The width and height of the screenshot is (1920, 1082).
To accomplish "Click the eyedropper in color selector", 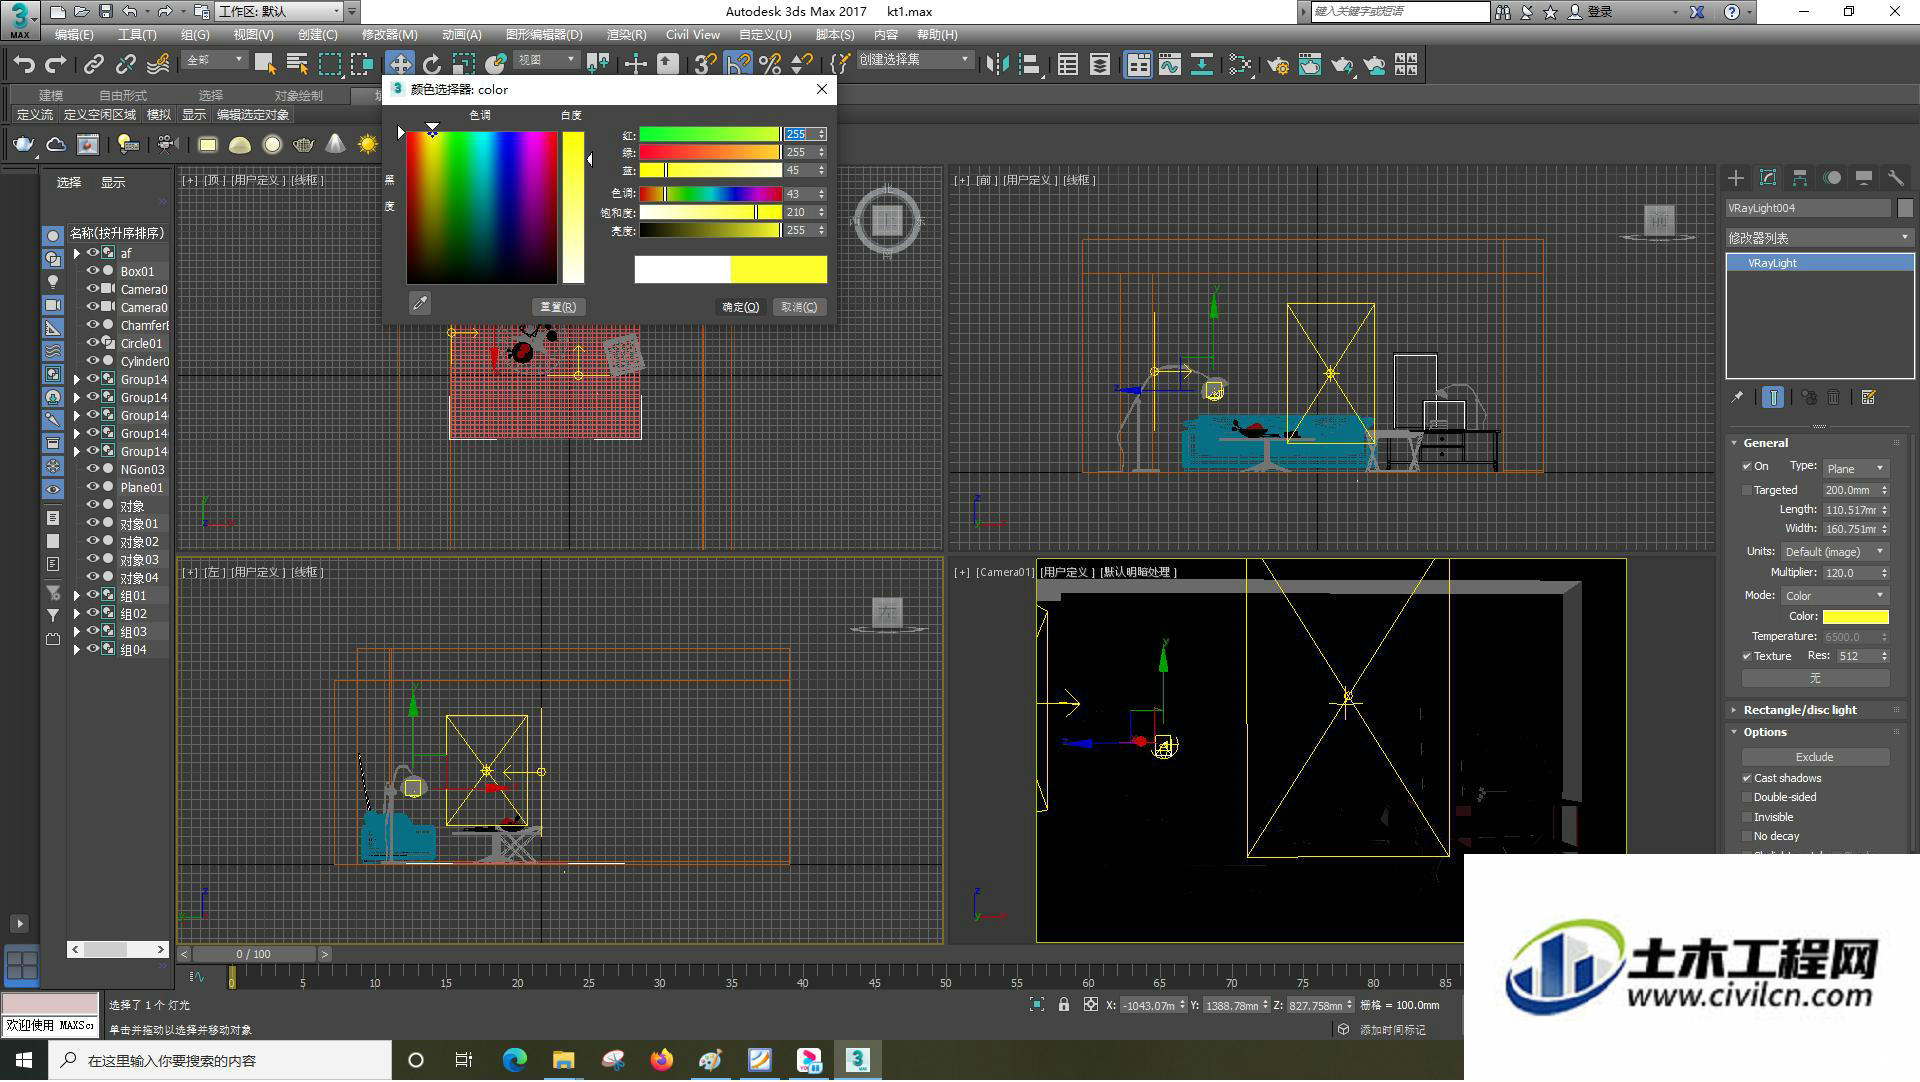I will coord(420,303).
